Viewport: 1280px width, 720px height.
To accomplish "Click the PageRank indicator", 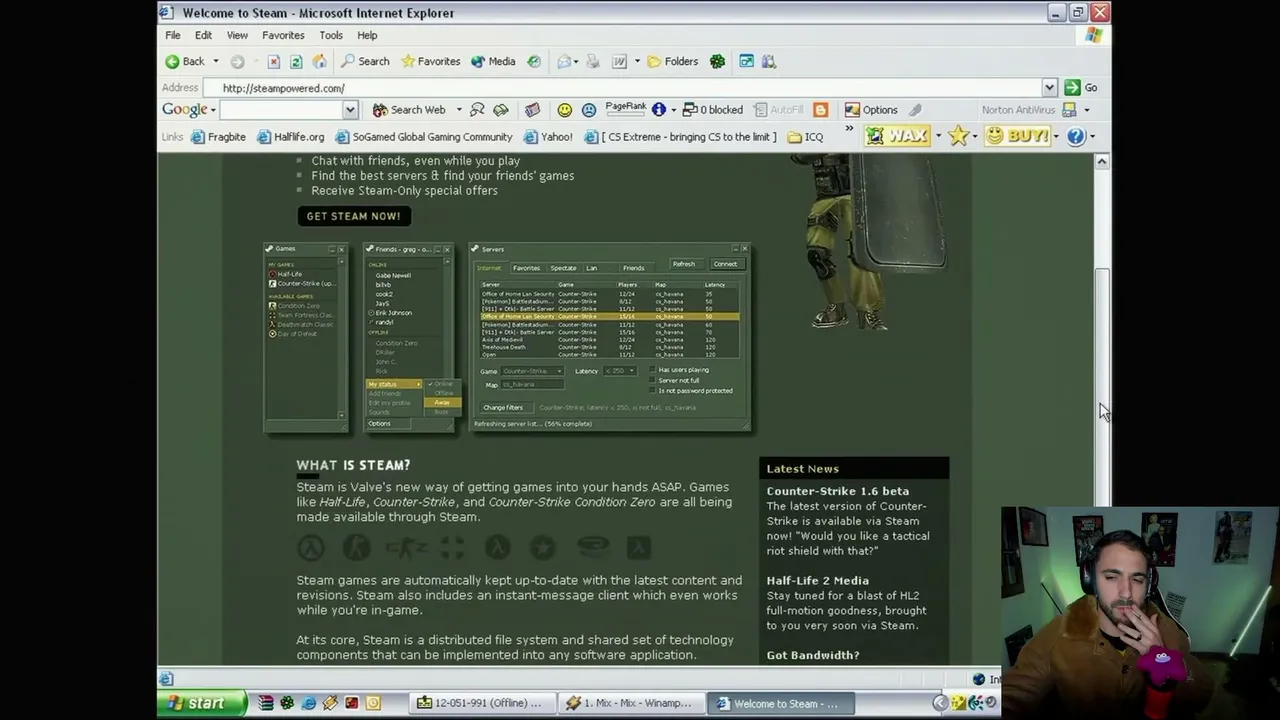I will tap(625, 108).
